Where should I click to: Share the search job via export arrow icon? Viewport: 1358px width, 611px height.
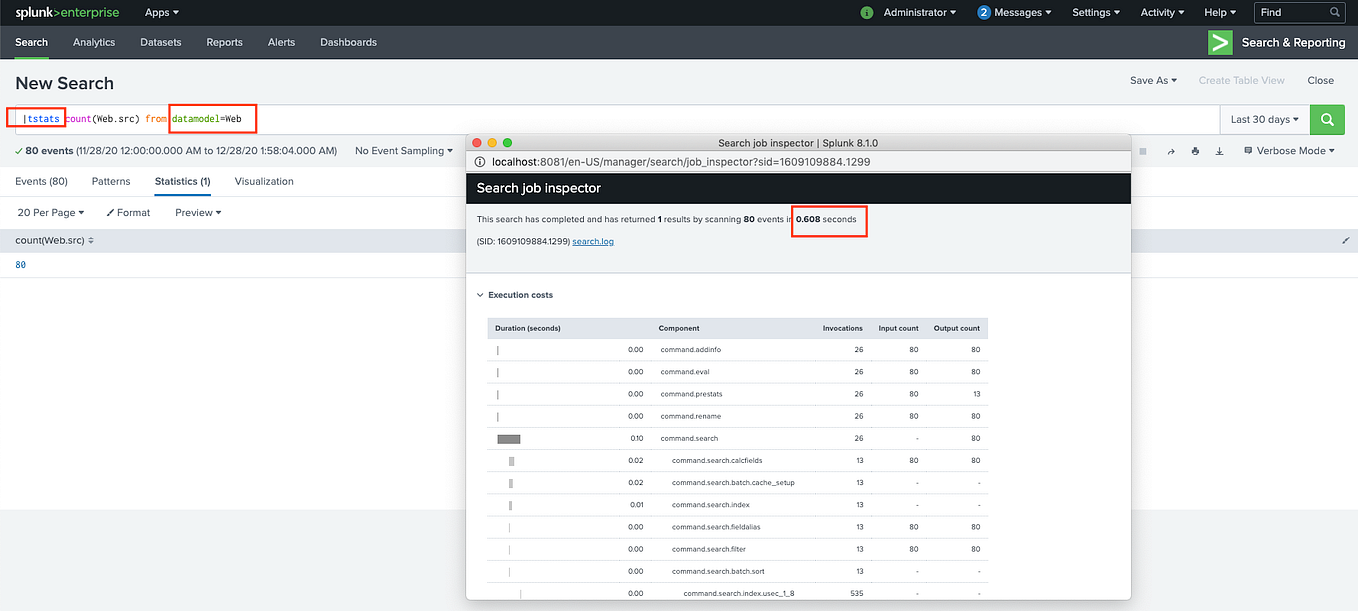[1171, 150]
